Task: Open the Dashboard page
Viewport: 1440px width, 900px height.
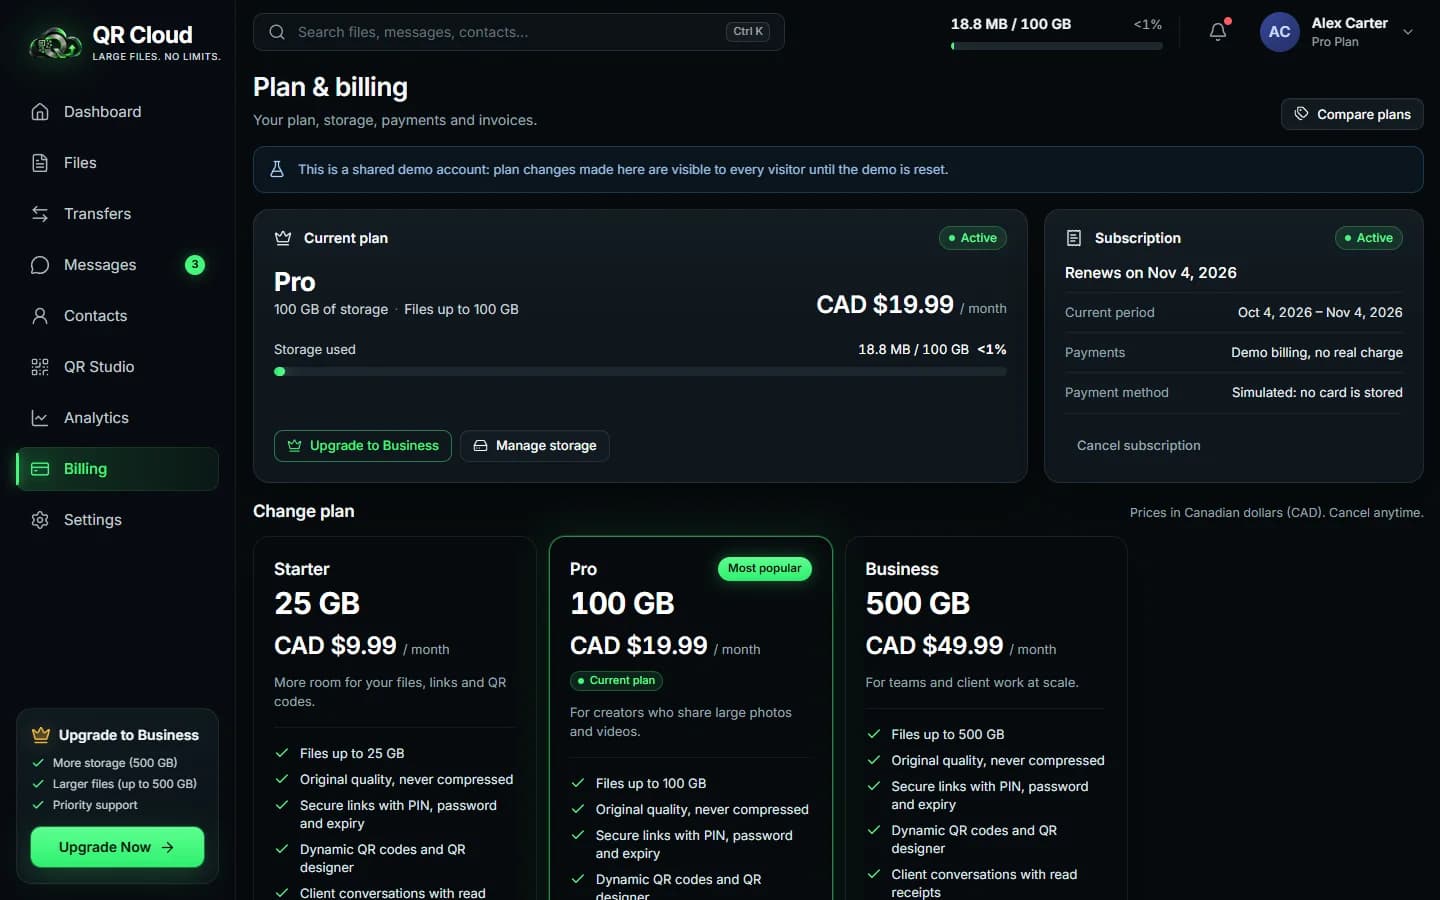Action: (117, 112)
